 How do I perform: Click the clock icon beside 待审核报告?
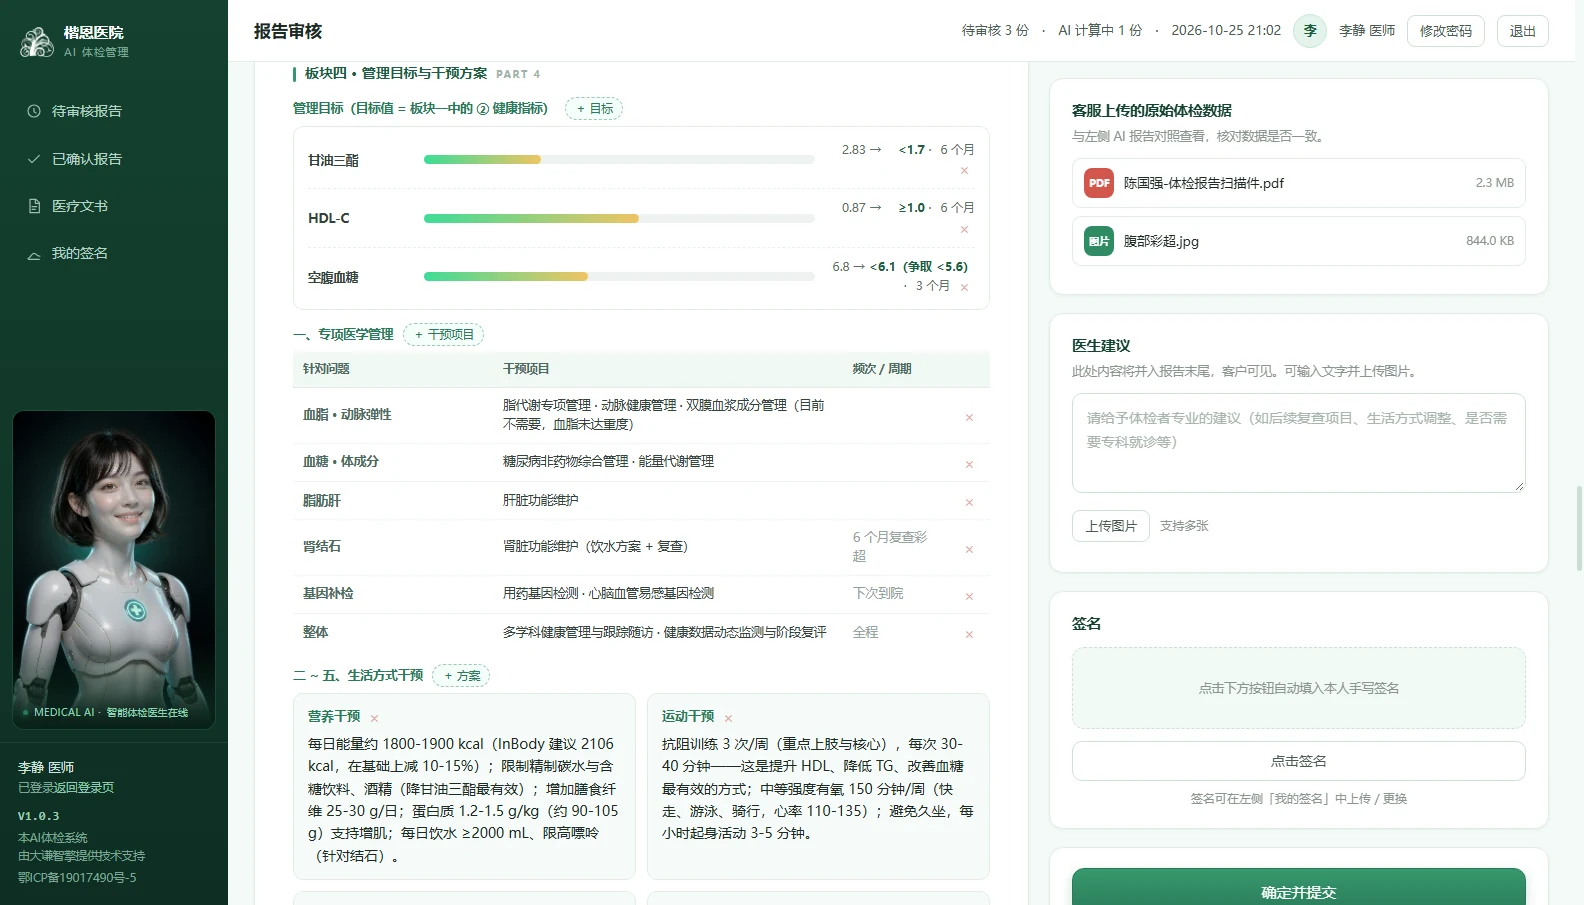(34, 111)
